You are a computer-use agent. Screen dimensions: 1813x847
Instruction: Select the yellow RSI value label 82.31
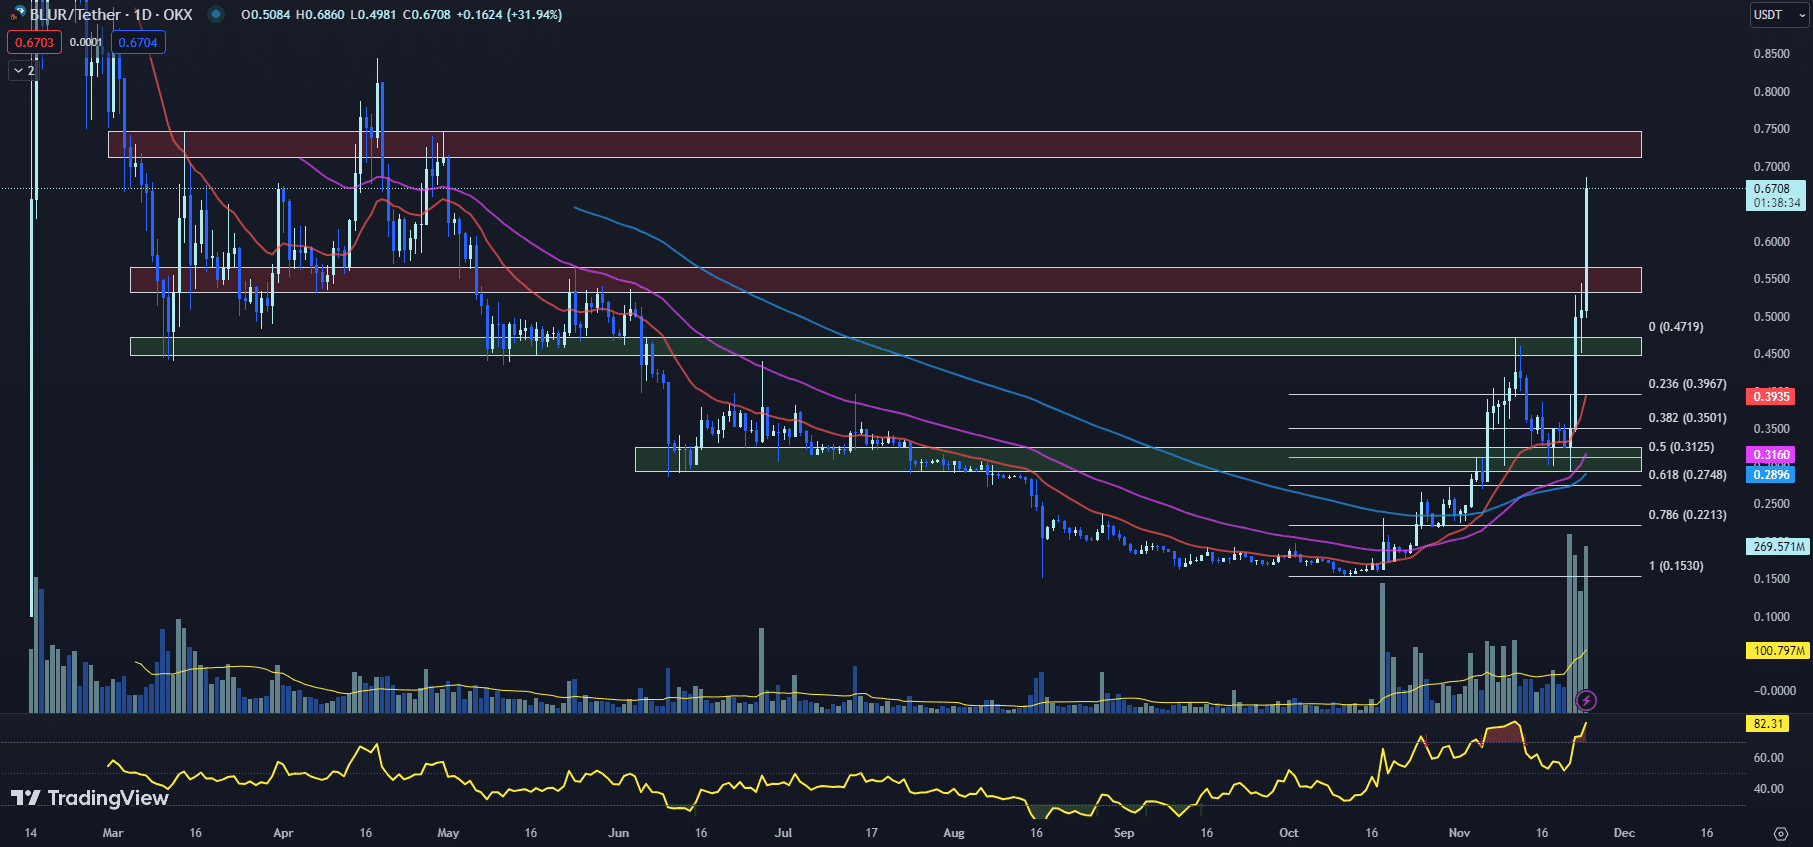1767,723
